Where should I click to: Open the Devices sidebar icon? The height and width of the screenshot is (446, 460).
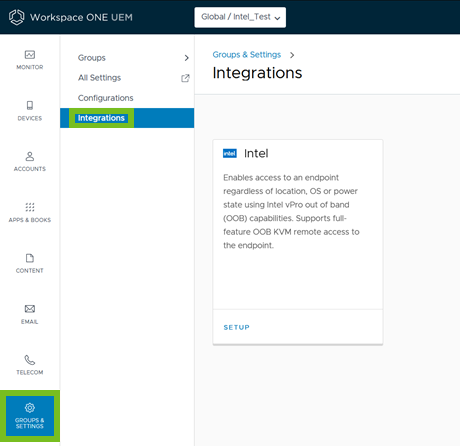pos(30,105)
